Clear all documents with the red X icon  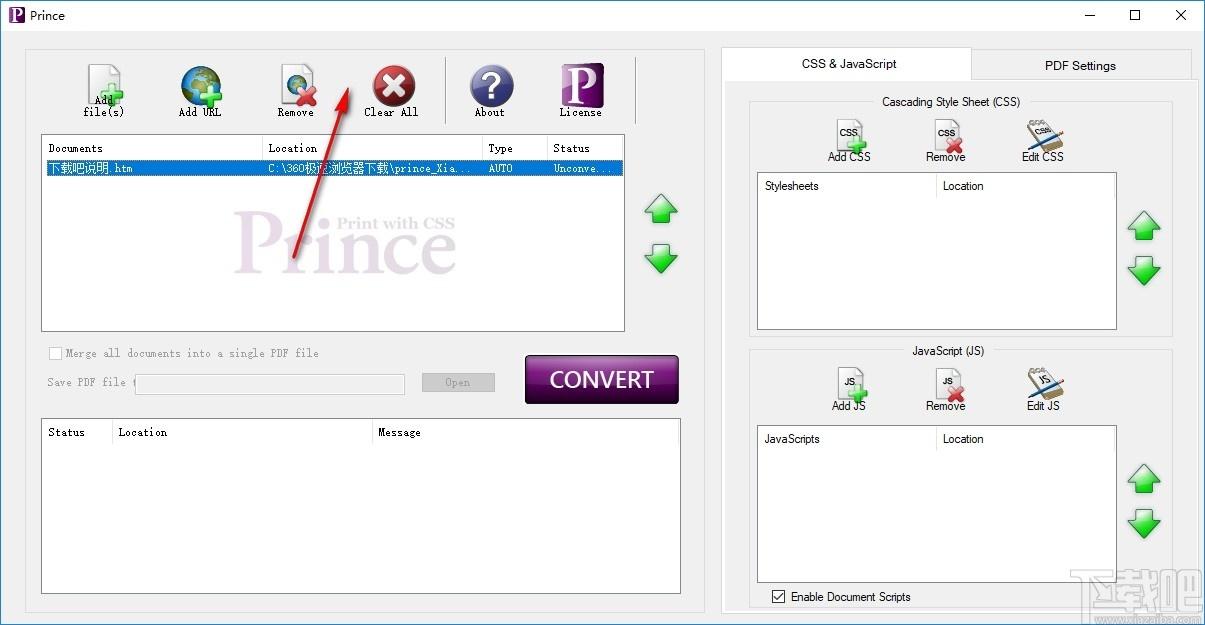point(392,90)
